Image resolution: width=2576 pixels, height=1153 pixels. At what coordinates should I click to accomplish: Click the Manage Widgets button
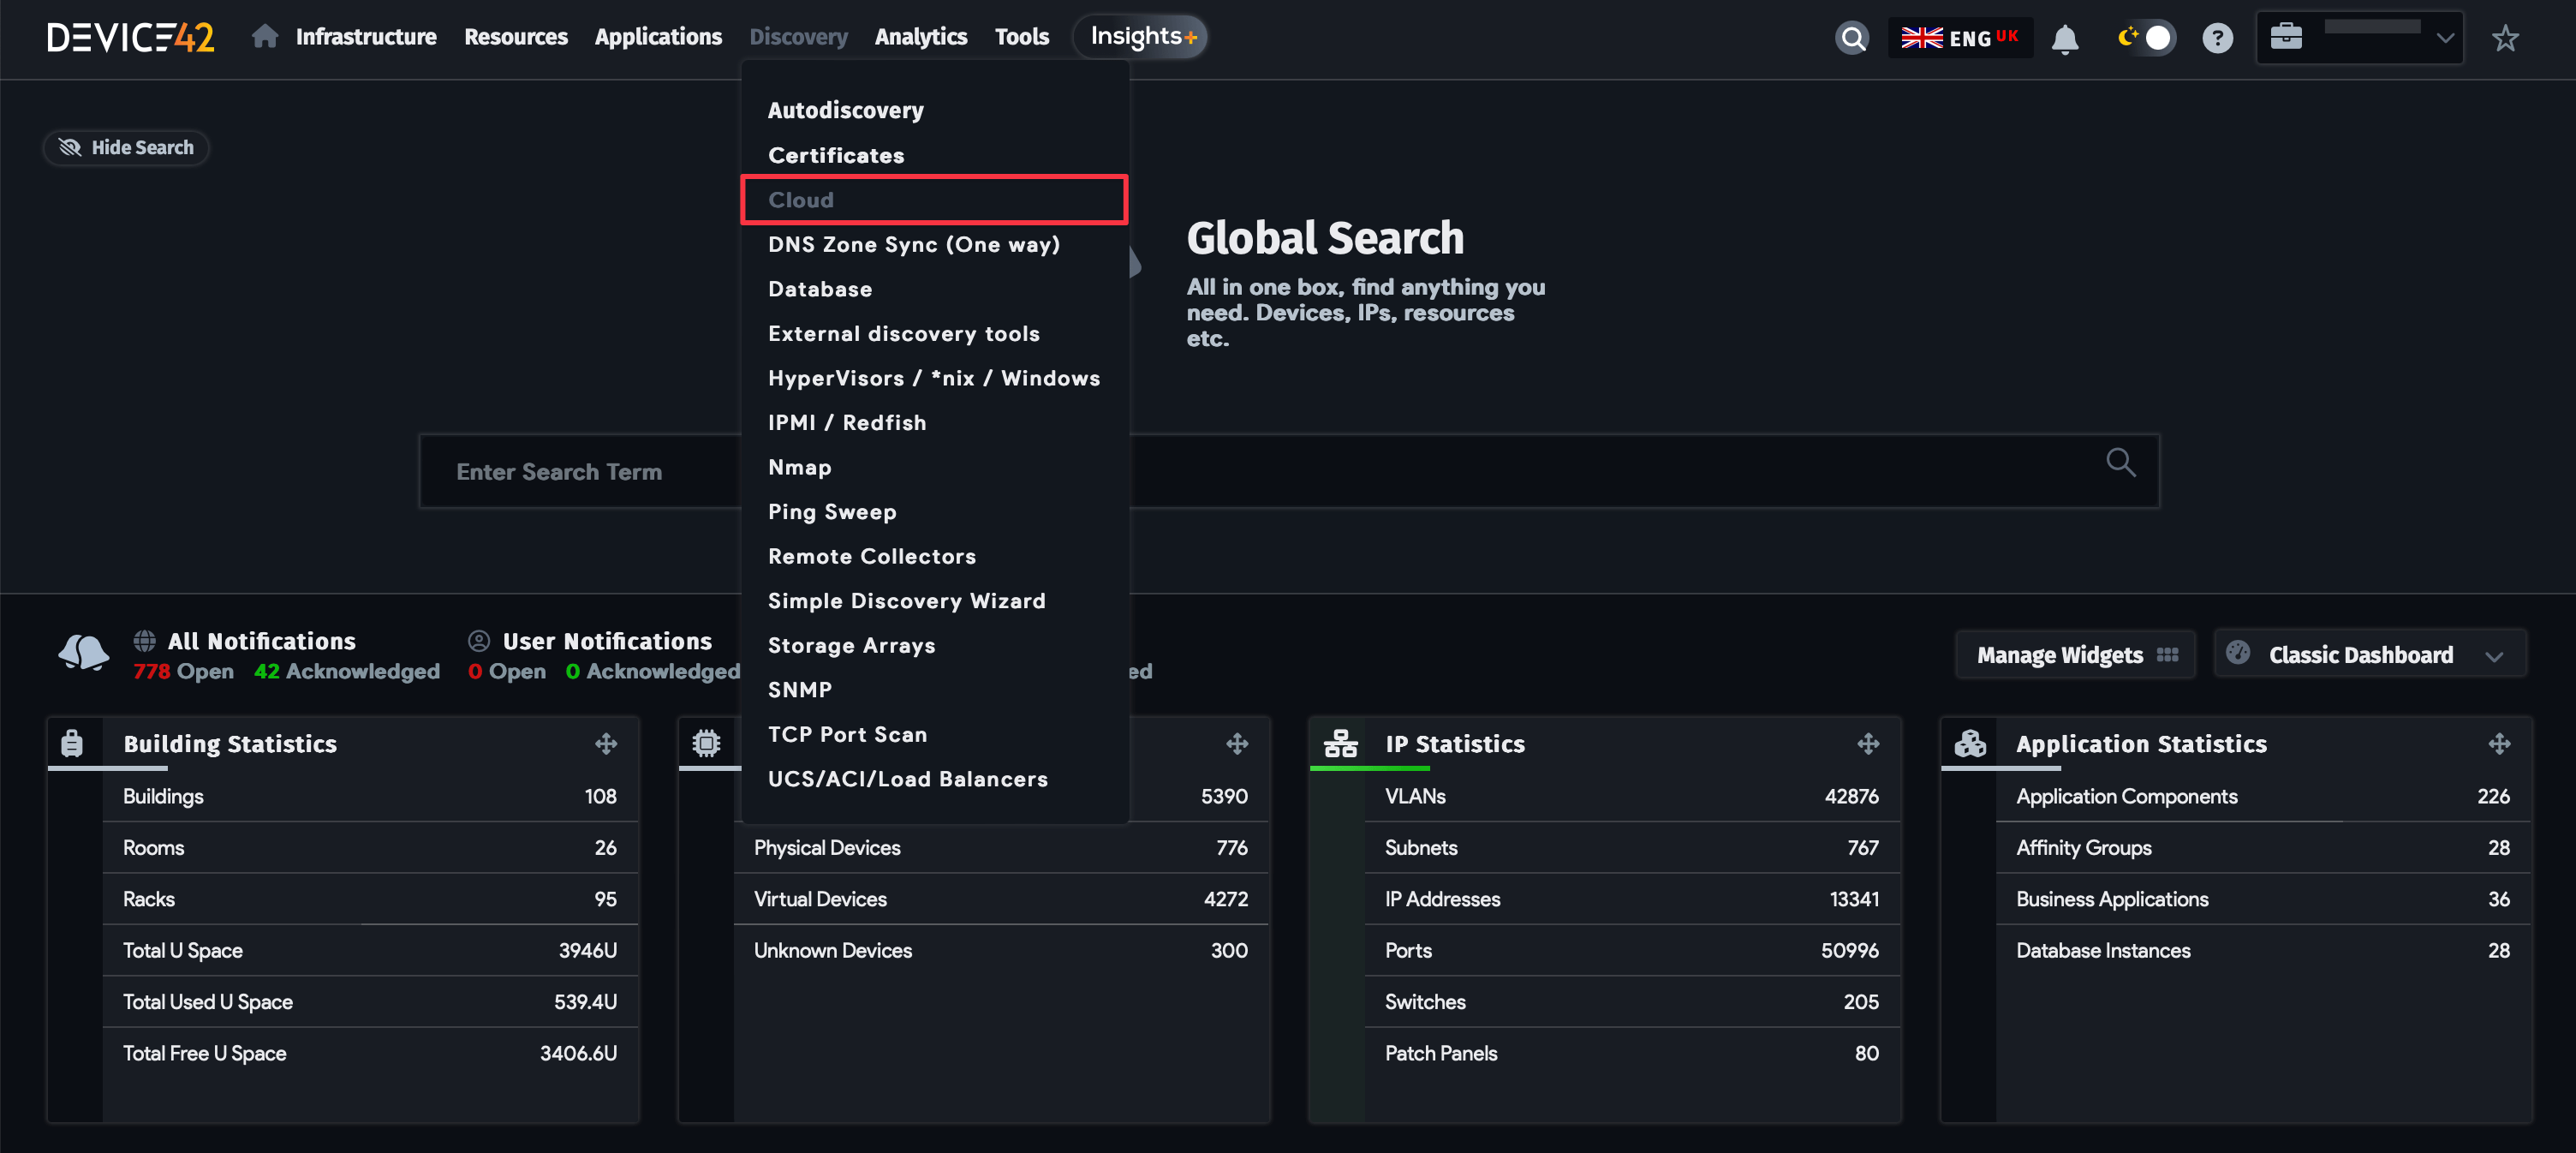tap(2075, 655)
